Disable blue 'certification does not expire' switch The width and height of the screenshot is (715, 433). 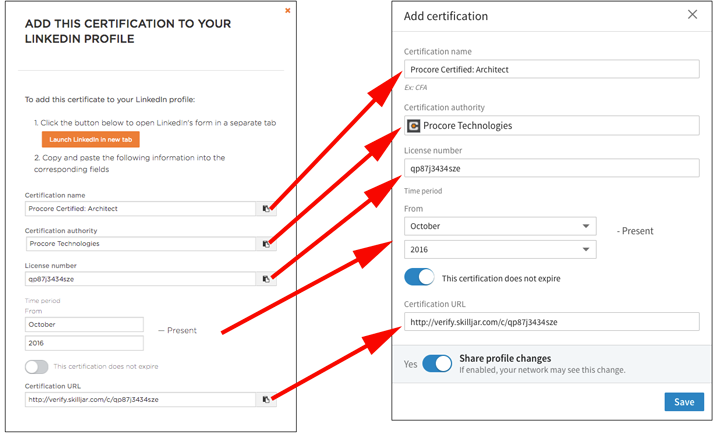pos(419,277)
